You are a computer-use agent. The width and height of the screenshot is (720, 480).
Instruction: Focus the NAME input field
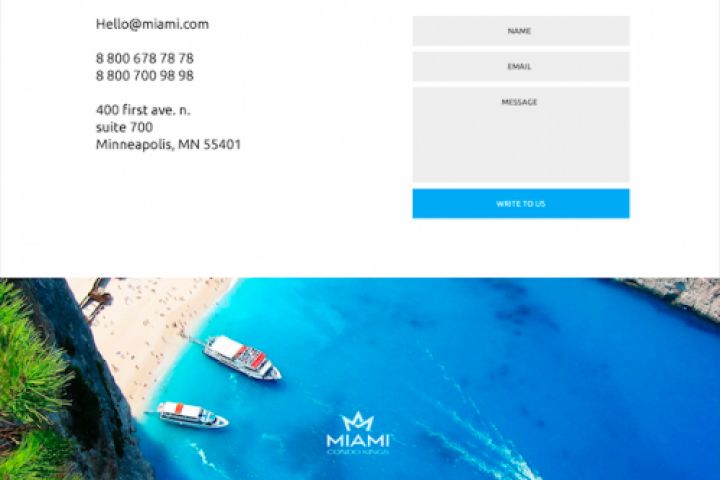coord(521,31)
